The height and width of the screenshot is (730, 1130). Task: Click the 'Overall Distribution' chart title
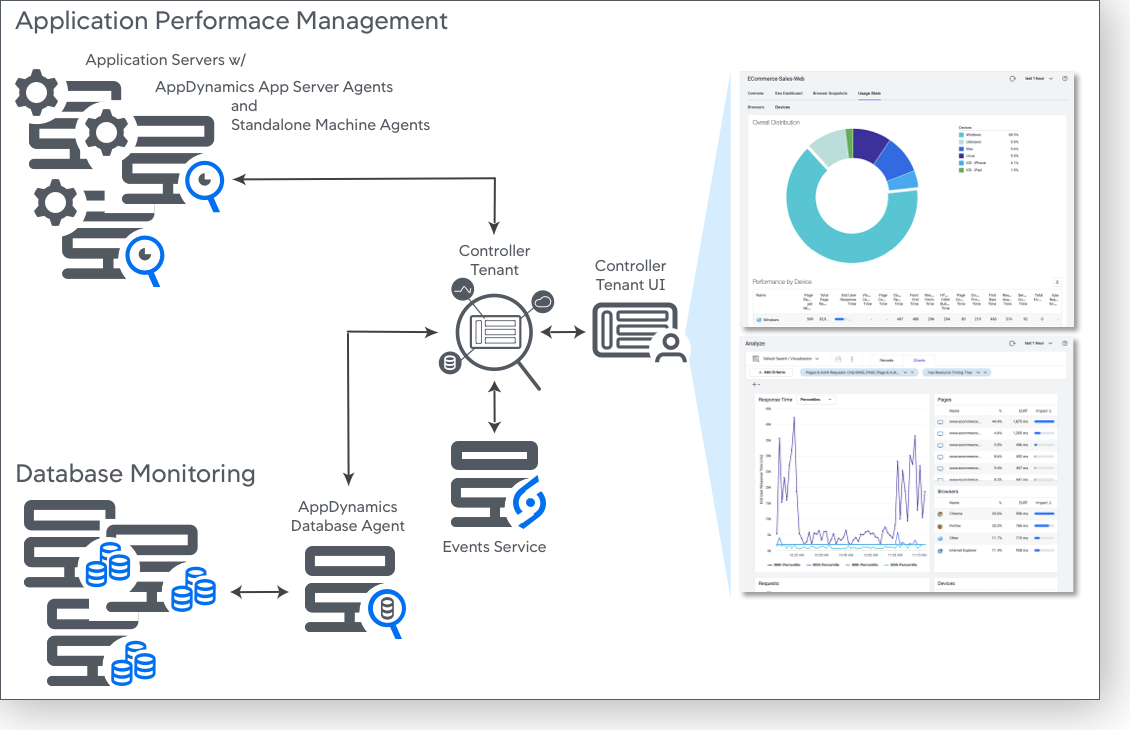776,123
